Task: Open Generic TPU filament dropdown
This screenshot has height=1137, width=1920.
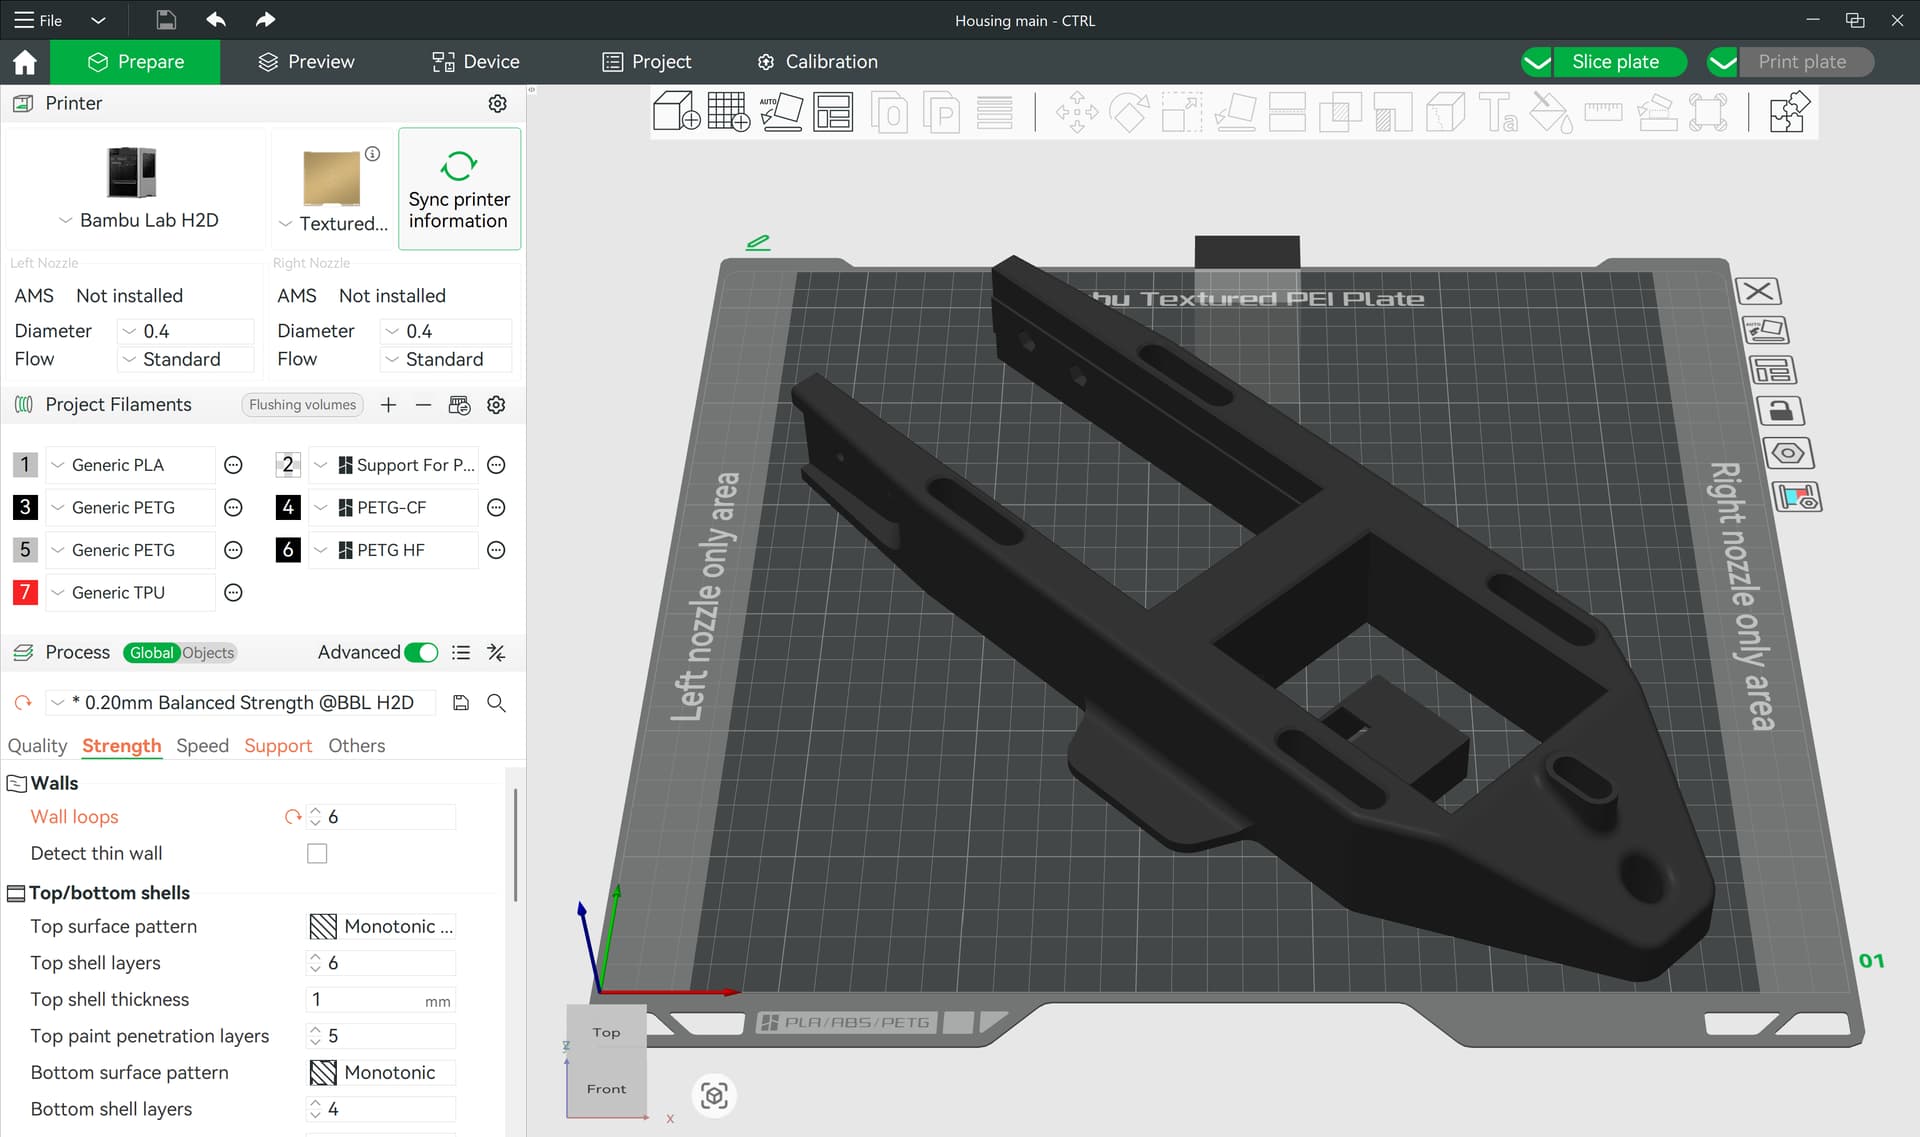Action: click(130, 593)
